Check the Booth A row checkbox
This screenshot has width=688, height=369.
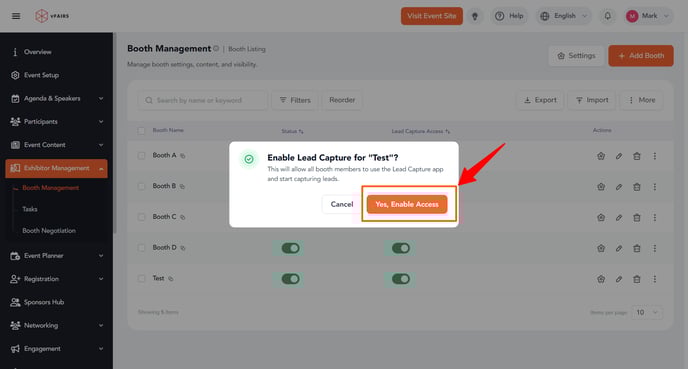141,156
